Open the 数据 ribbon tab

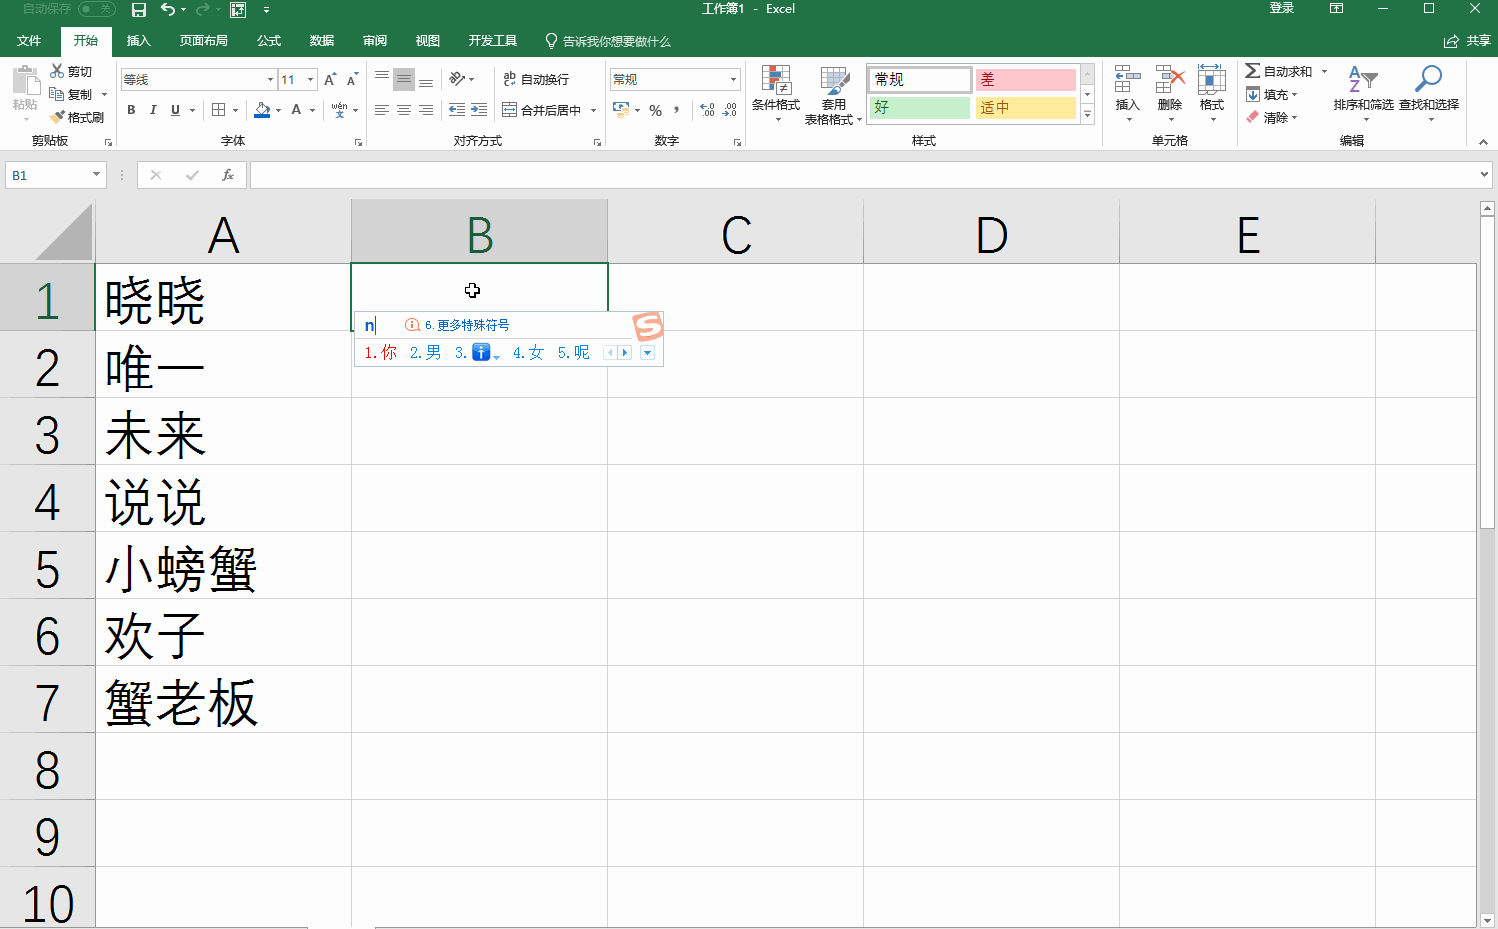pyautogui.click(x=322, y=41)
